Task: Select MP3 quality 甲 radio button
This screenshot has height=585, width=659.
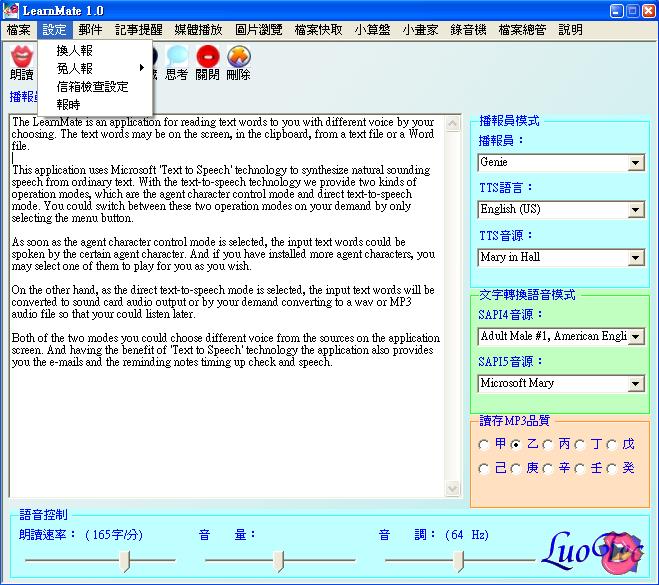Action: (484, 445)
